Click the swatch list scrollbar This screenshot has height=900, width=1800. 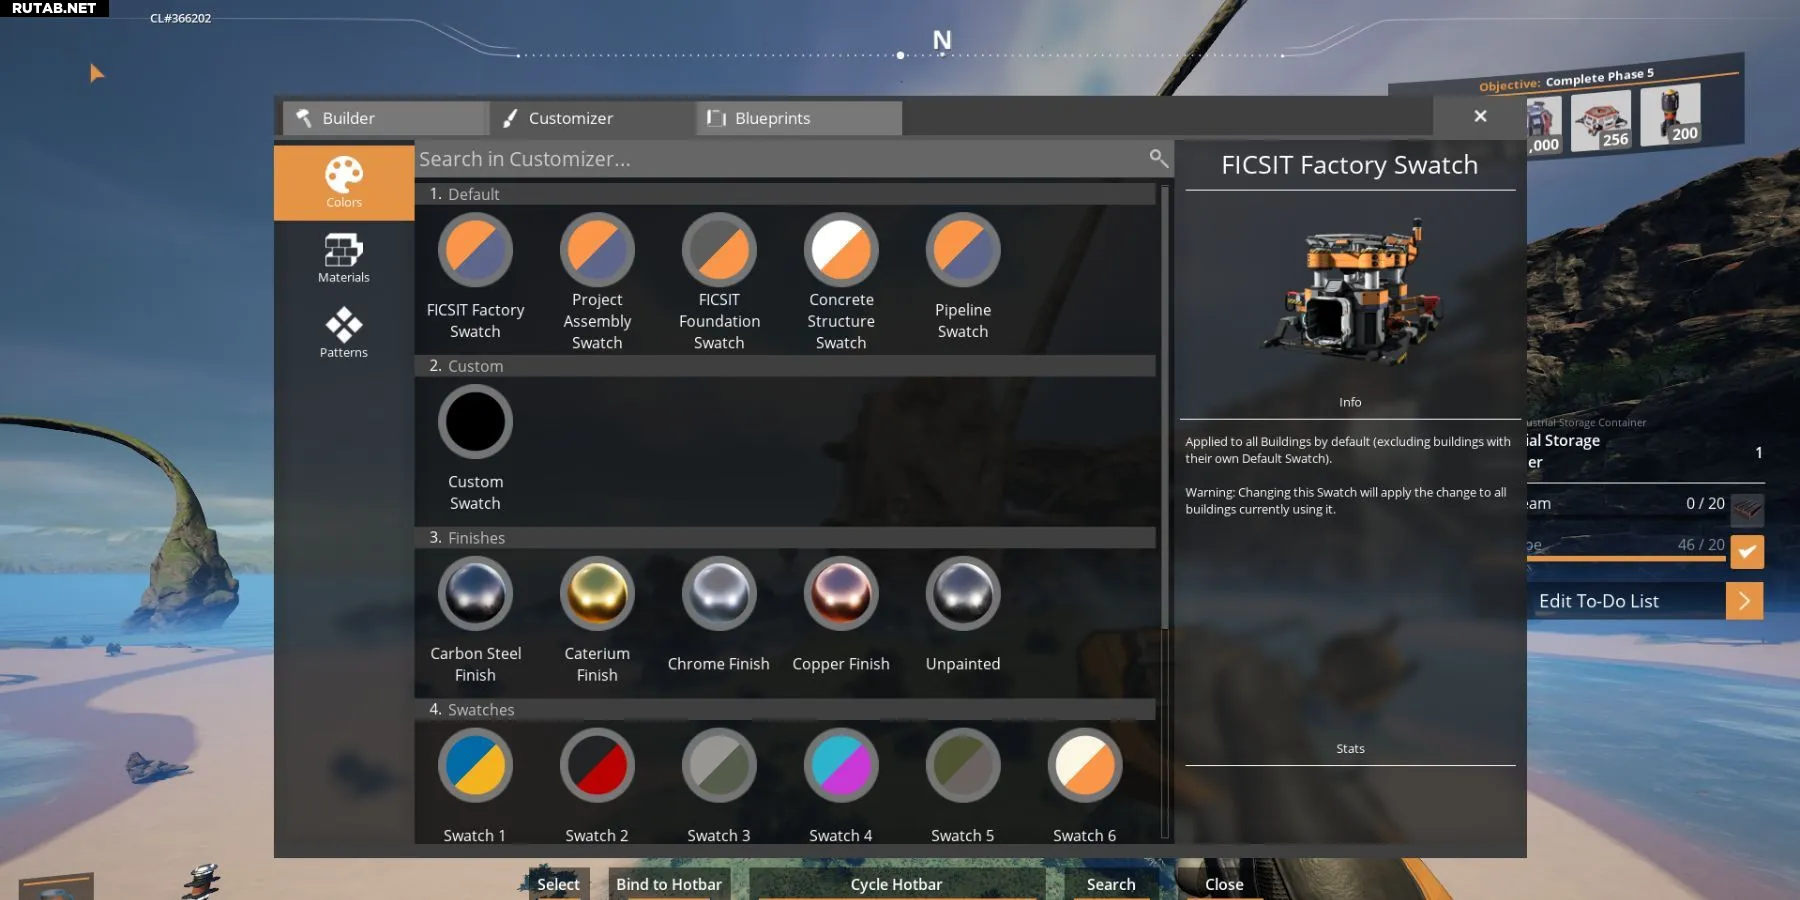1164,407
